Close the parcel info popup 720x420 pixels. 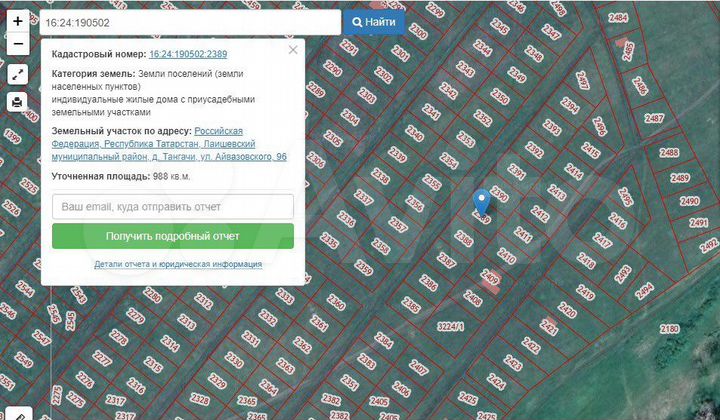(x=293, y=49)
